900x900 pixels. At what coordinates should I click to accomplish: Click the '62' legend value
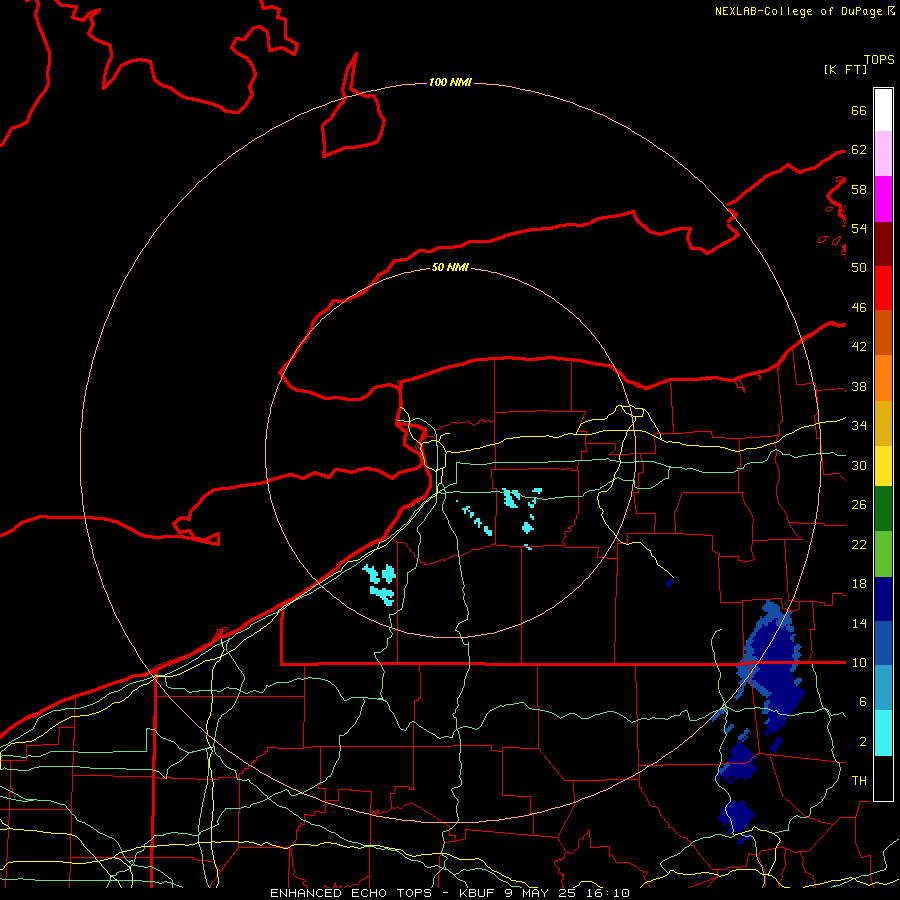click(859, 150)
